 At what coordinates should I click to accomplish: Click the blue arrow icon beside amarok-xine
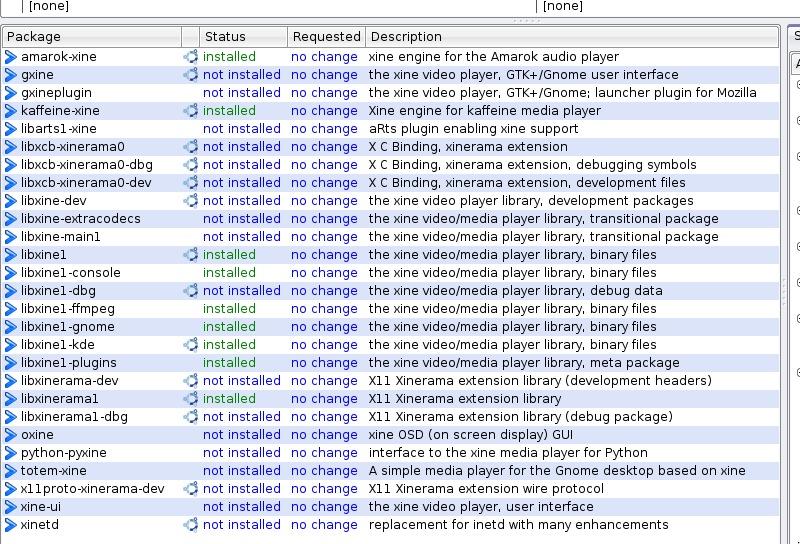[11, 57]
